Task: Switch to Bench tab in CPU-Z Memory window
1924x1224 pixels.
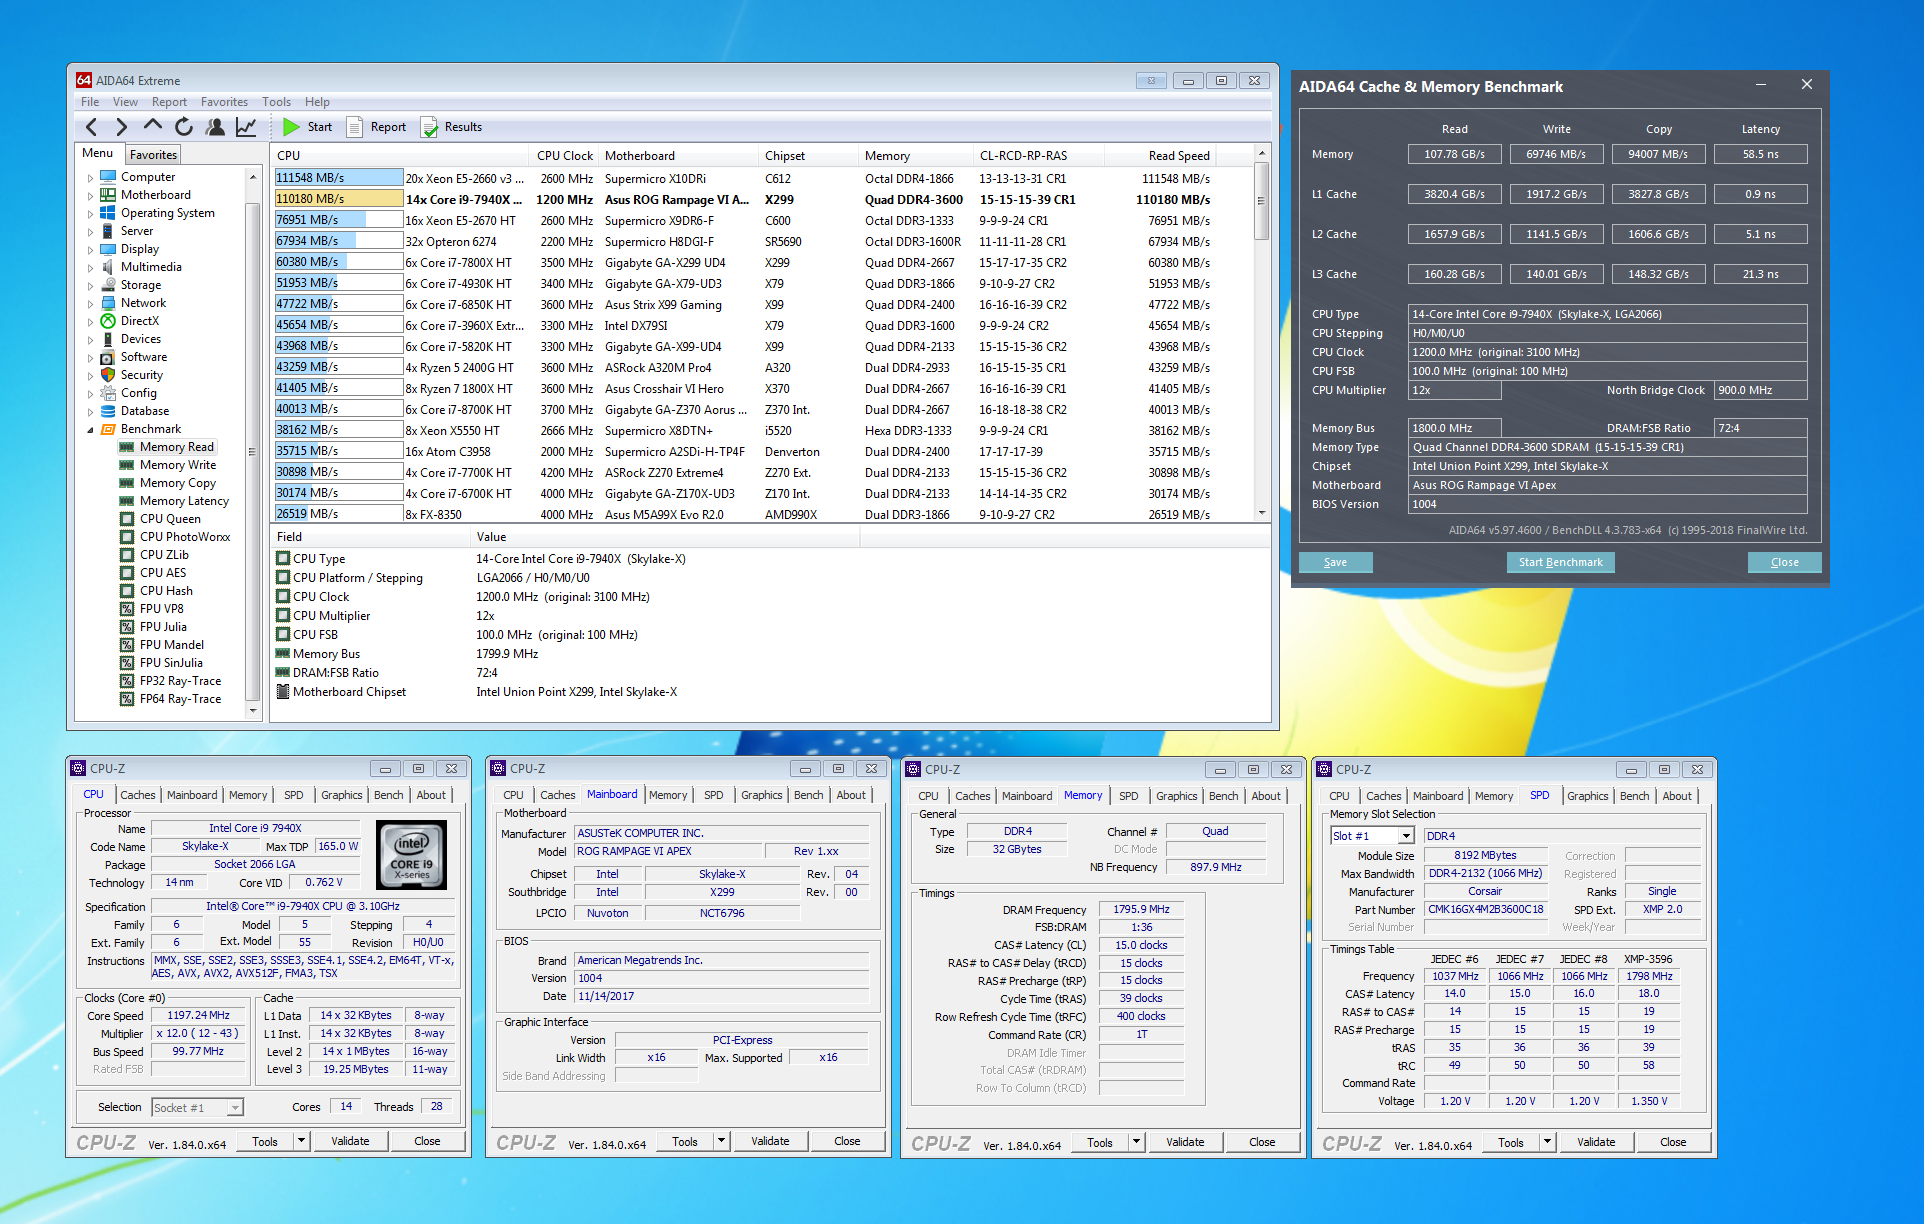Action: point(1223,796)
